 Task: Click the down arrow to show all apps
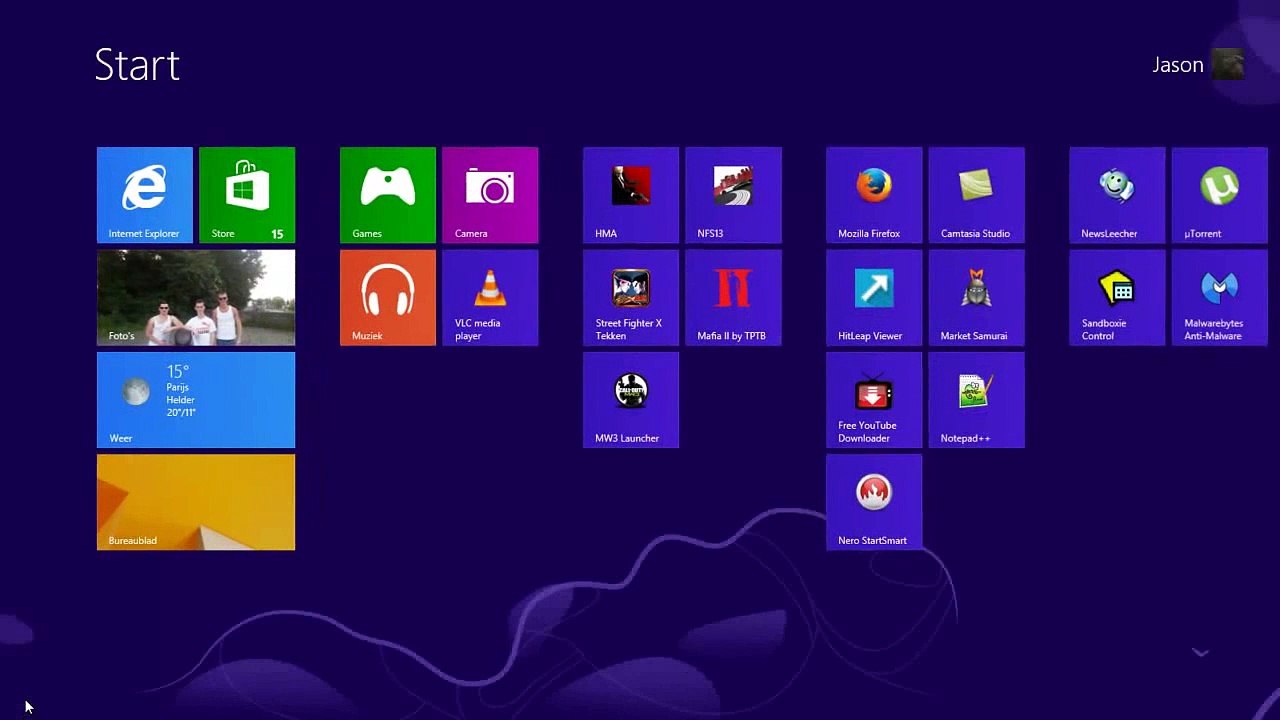point(1200,652)
